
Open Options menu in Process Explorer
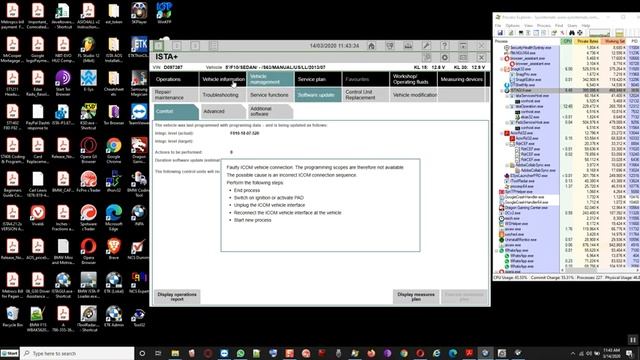[x=513, y=25]
